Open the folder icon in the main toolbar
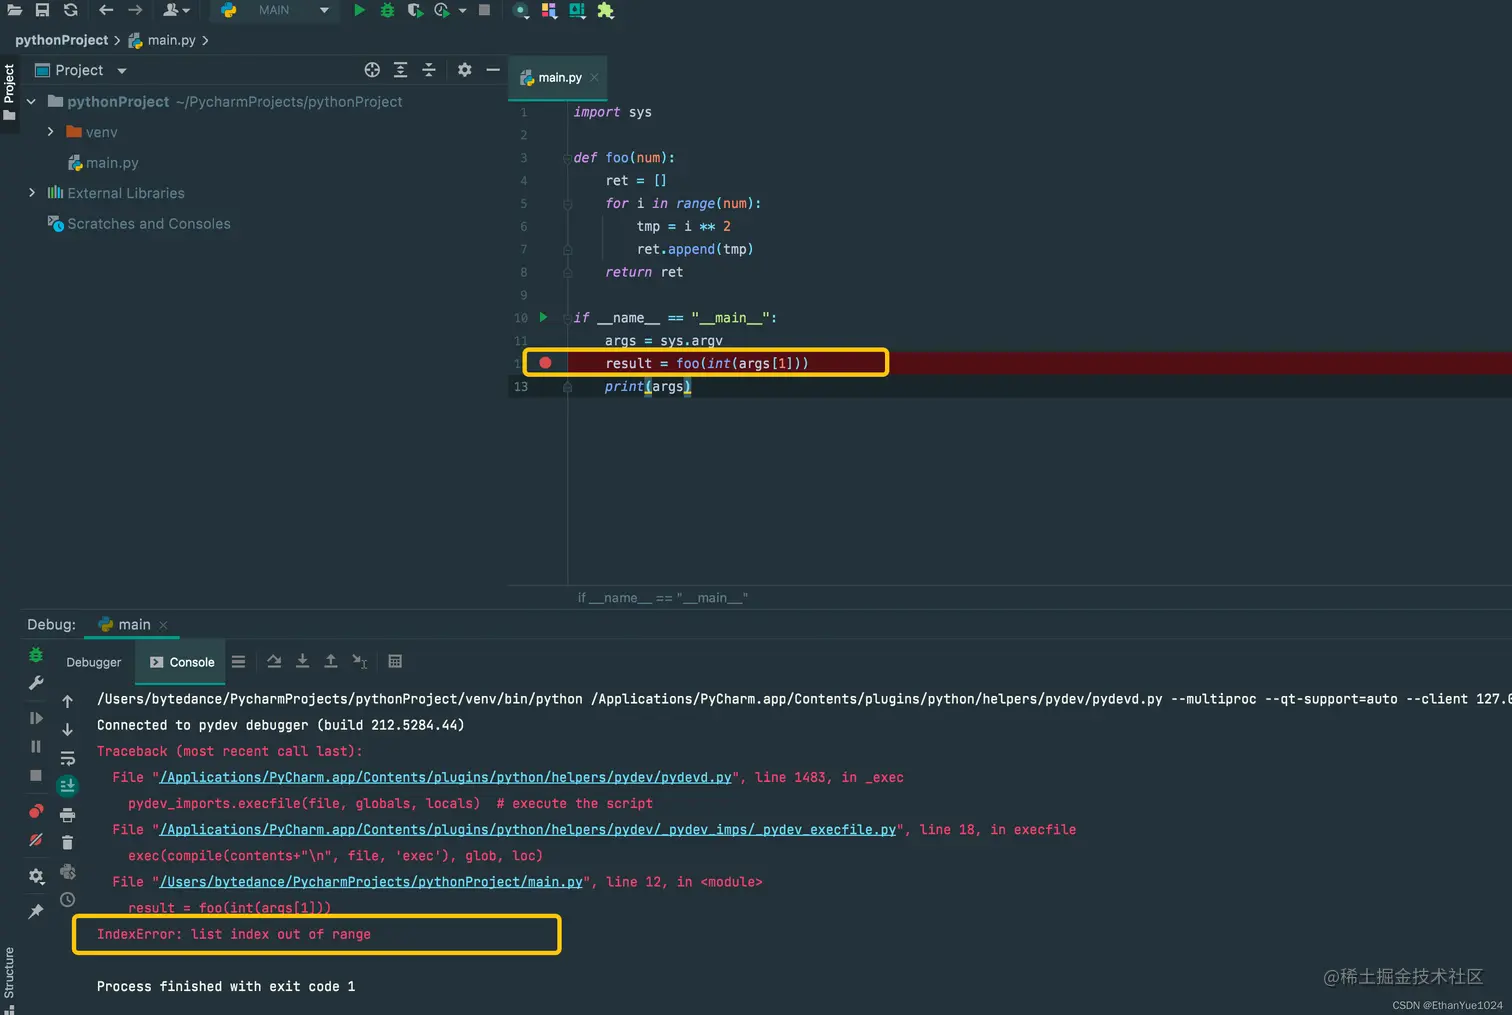1512x1015 pixels. (x=14, y=10)
